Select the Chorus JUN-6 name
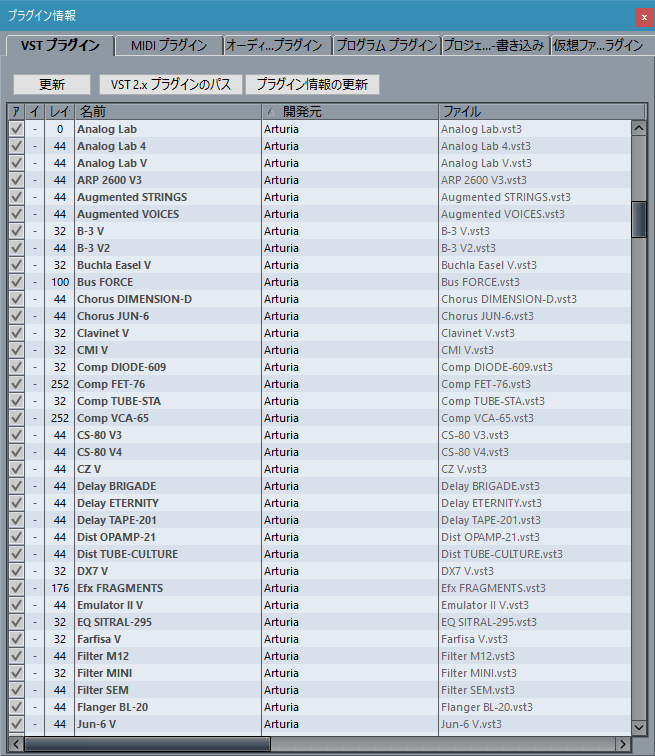 113,316
